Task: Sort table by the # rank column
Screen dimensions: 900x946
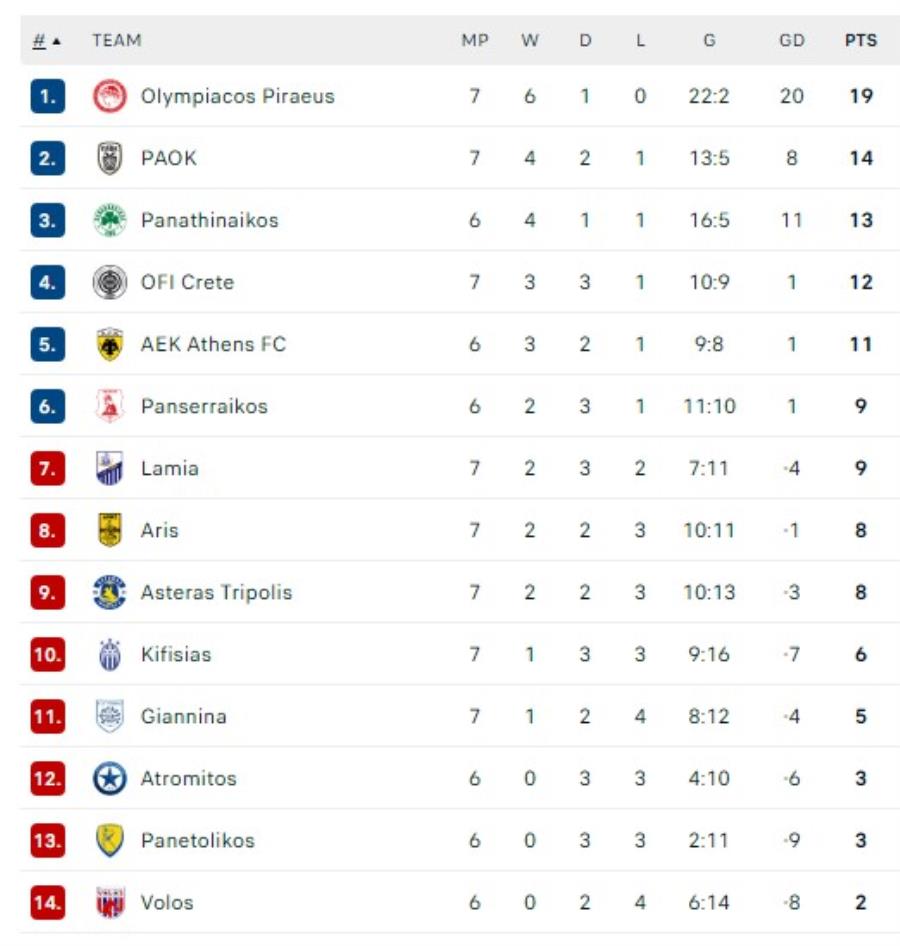Action: [41, 41]
